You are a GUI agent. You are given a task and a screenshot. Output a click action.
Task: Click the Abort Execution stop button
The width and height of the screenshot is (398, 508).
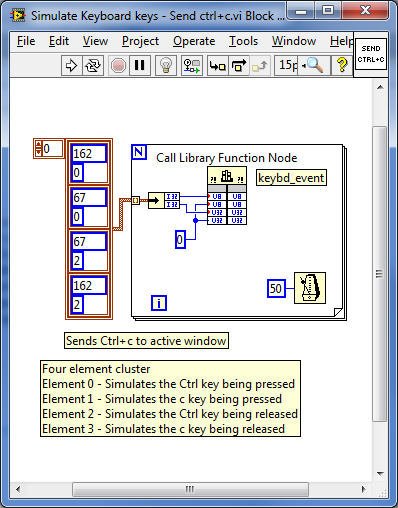[x=118, y=65]
